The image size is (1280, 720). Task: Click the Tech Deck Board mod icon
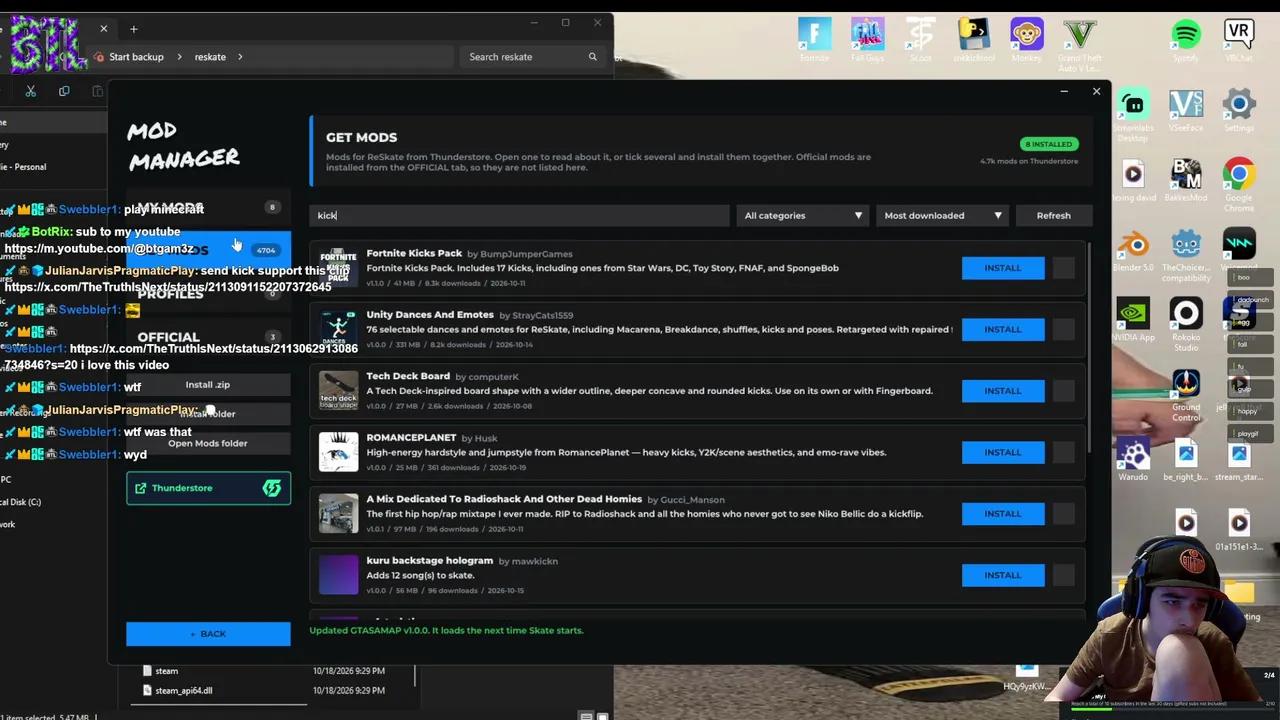(x=338, y=391)
